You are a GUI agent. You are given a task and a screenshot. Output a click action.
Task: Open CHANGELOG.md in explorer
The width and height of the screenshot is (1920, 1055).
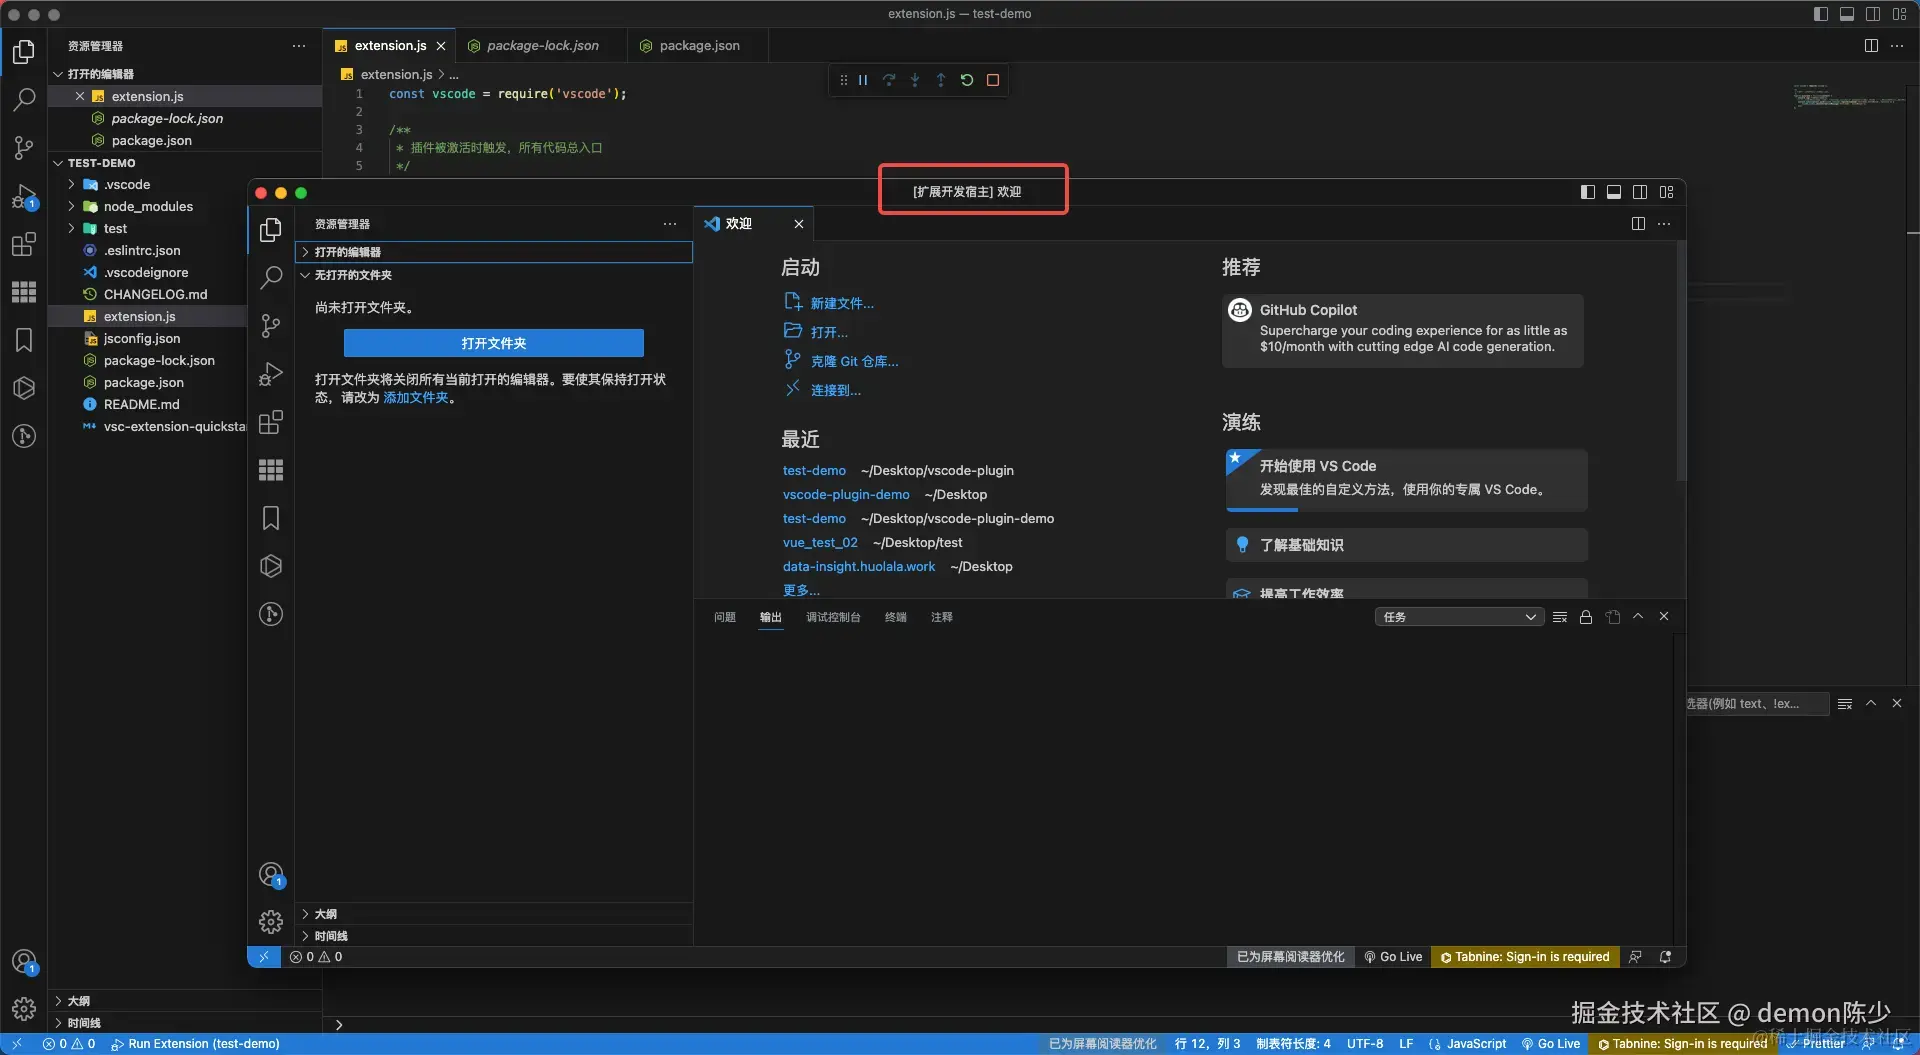click(x=155, y=295)
